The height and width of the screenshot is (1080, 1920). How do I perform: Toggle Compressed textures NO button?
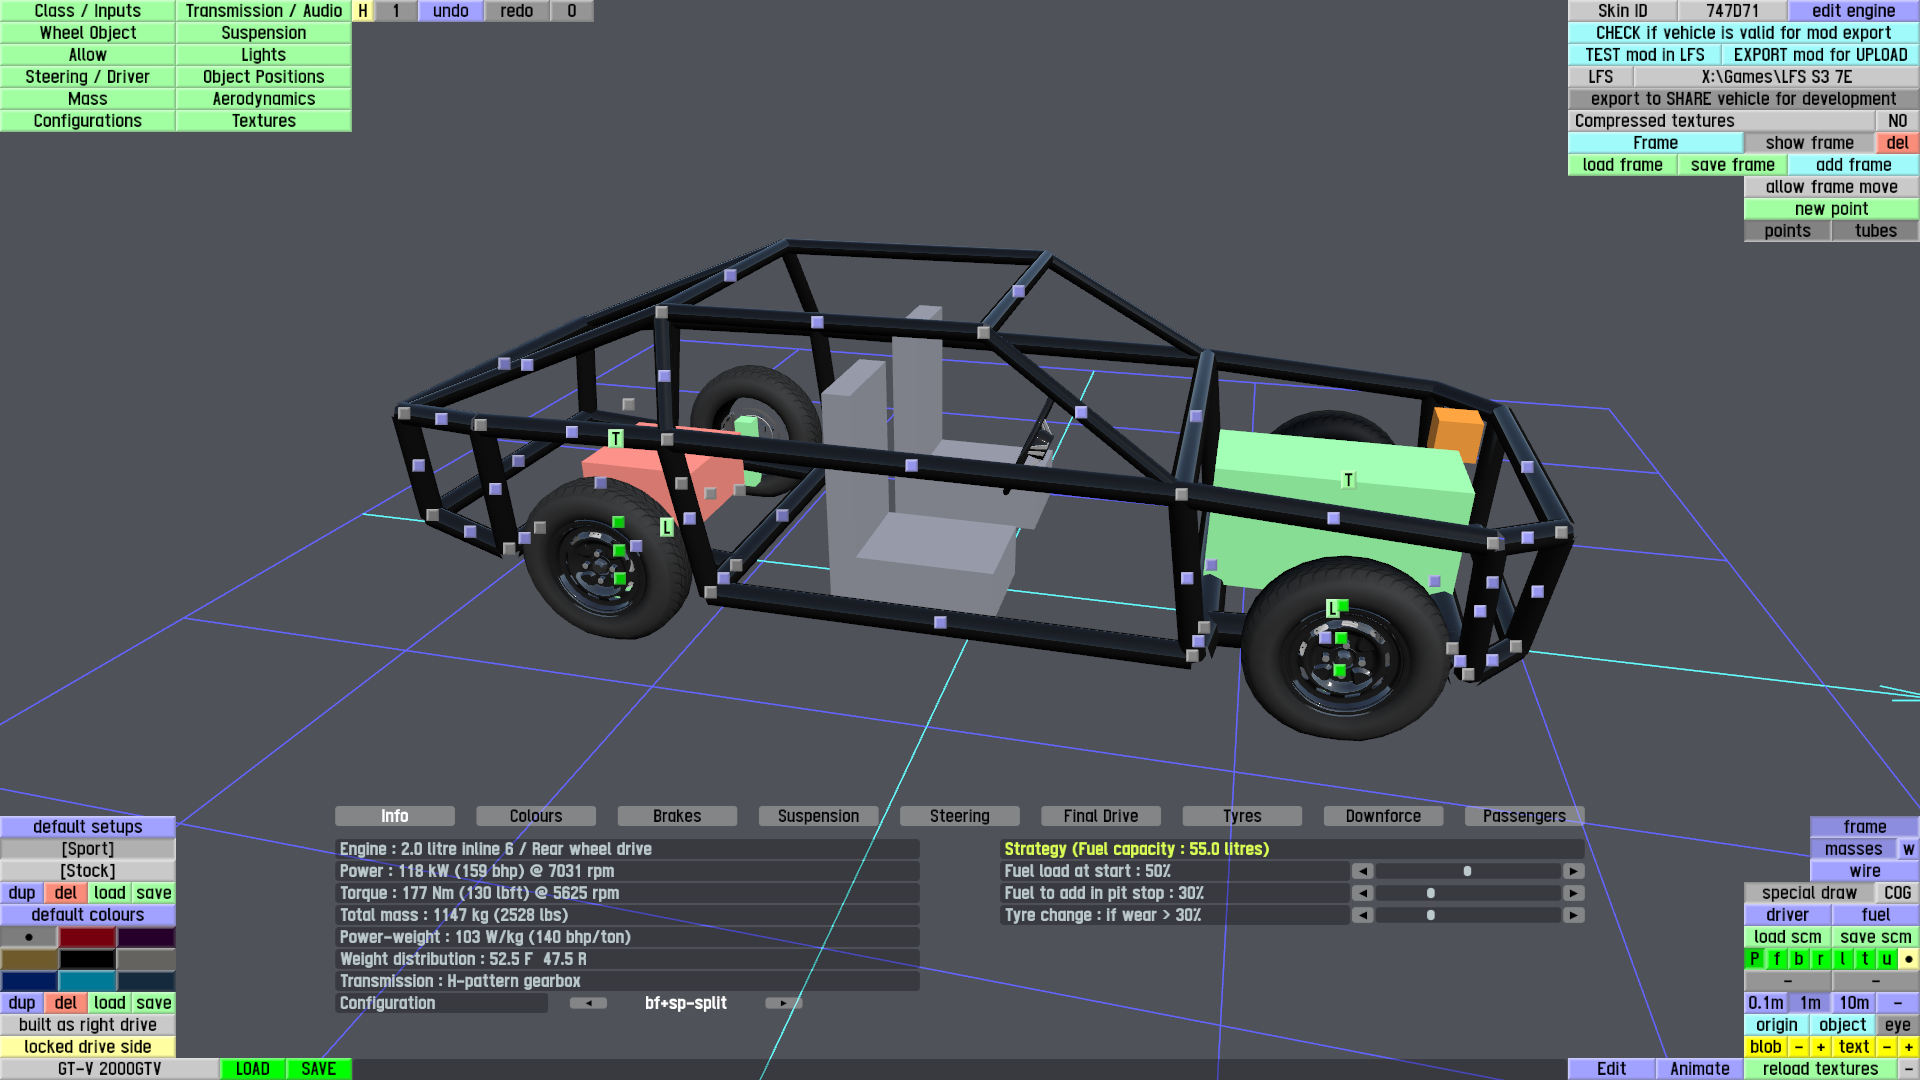(1897, 121)
